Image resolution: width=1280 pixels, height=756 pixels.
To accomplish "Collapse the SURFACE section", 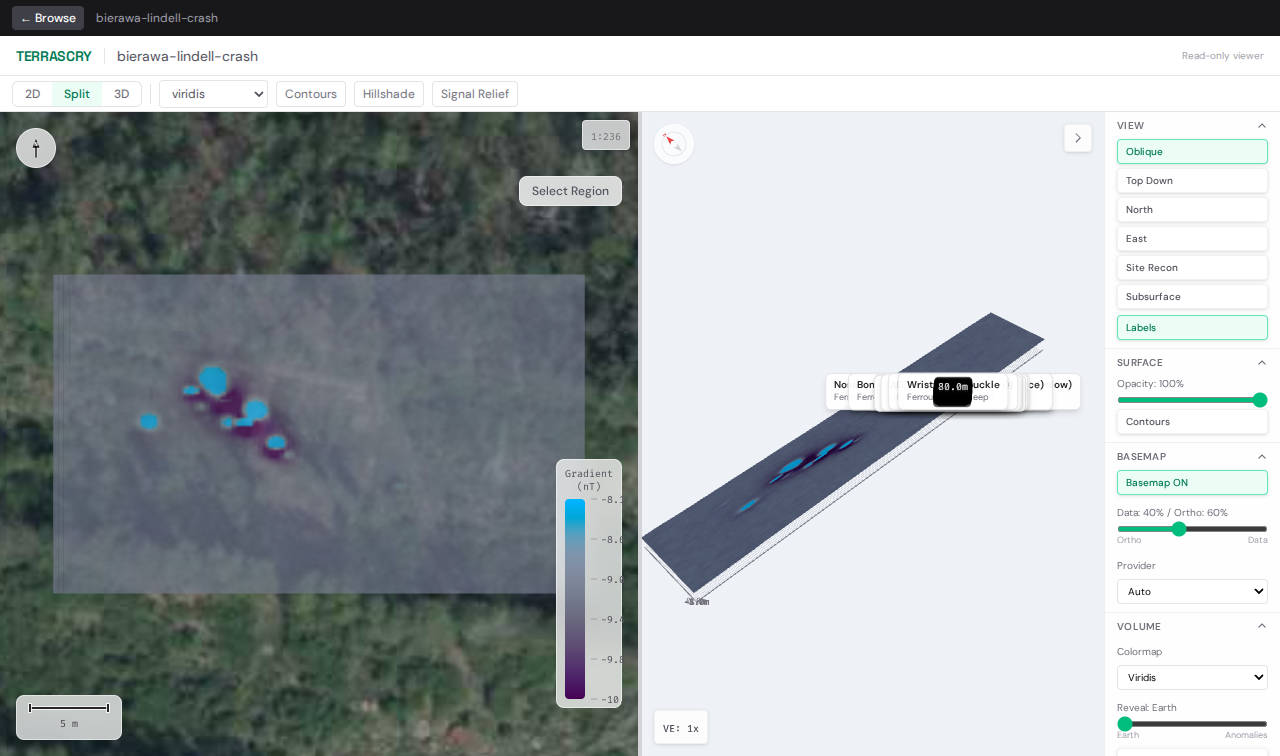I will click(x=1262, y=362).
